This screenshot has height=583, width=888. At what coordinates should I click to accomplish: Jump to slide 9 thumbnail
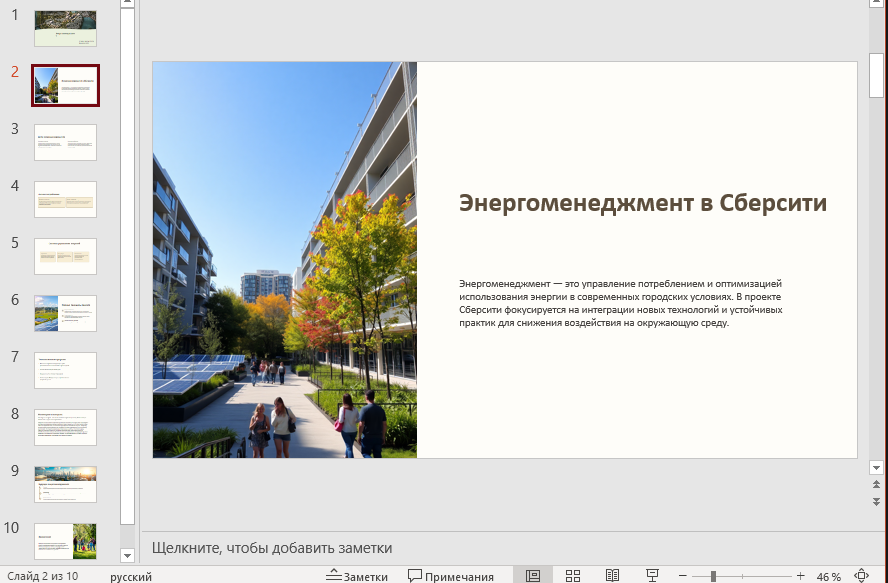click(65, 484)
